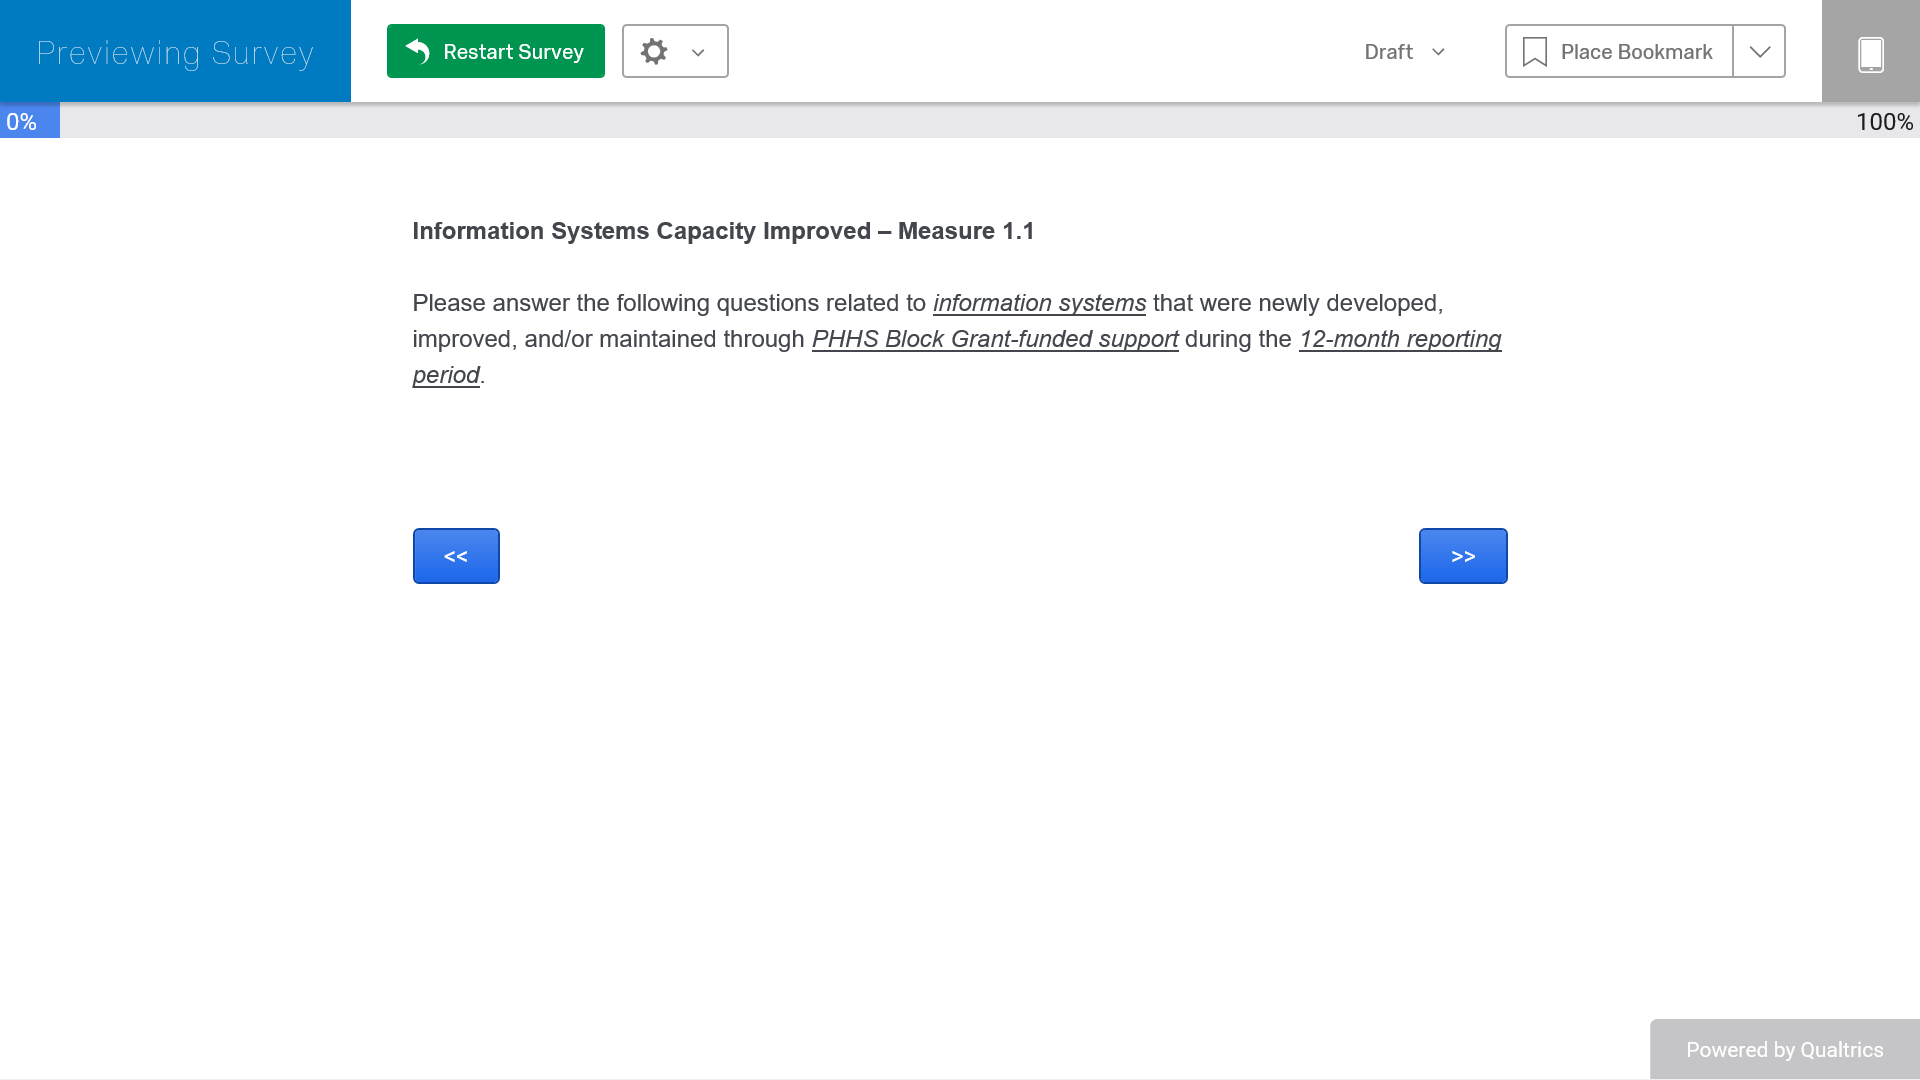Expand the gear settings dropdown chevron
This screenshot has width=1920, height=1080.
point(698,53)
